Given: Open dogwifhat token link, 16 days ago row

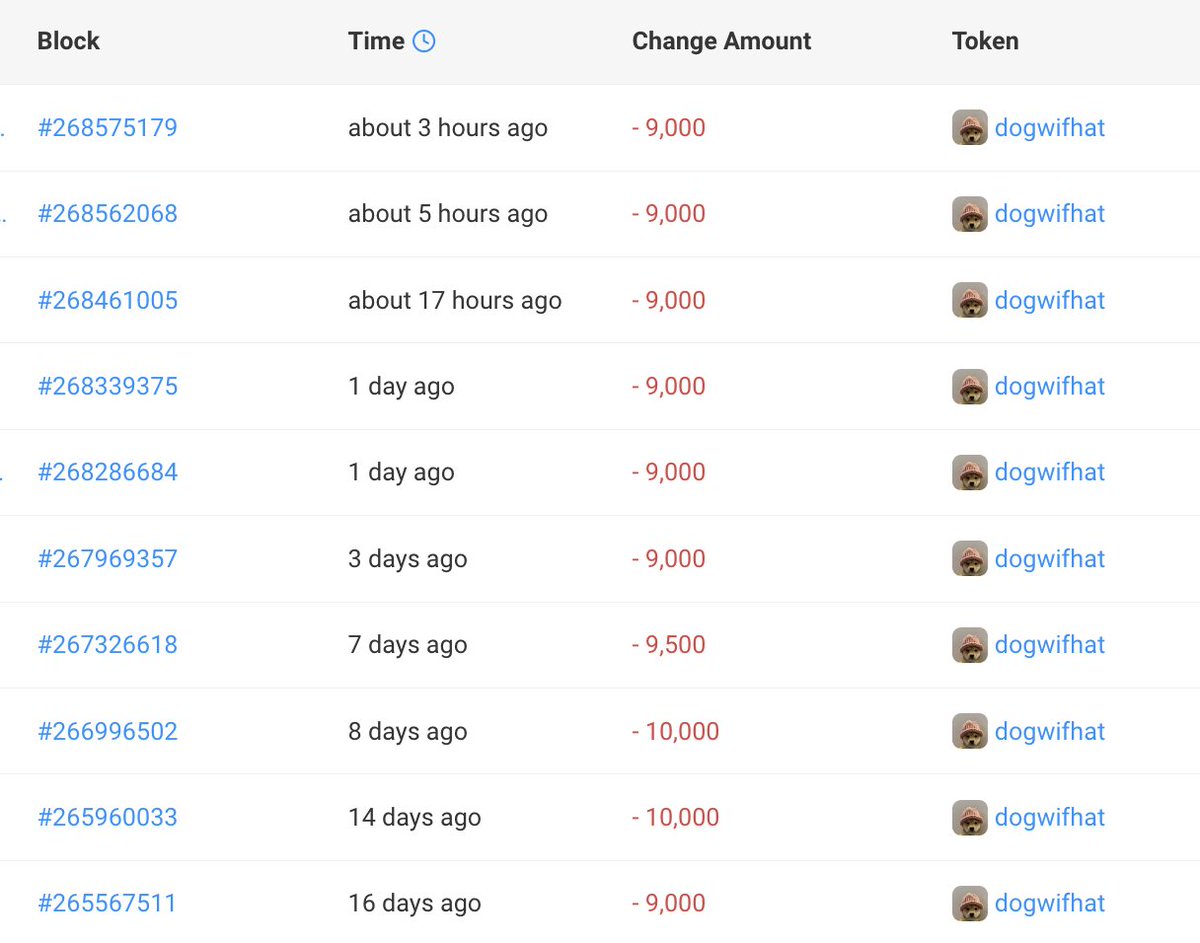Looking at the screenshot, I should pyautogui.click(x=1050, y=903).
